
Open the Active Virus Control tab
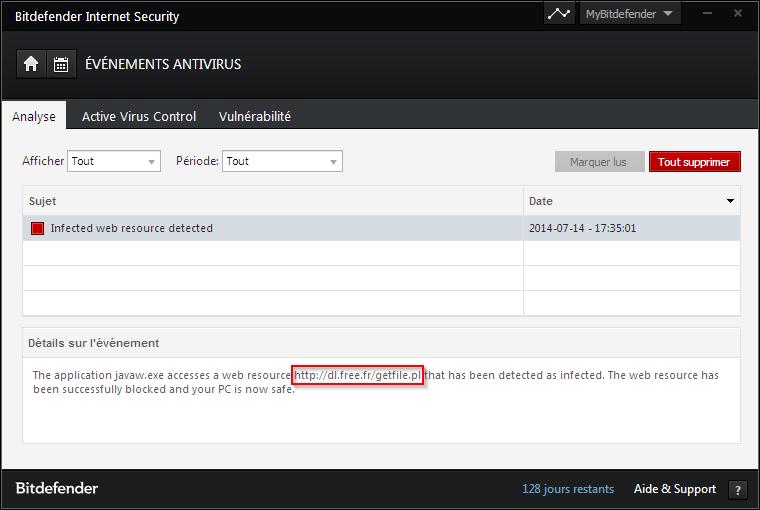[139, 116]
